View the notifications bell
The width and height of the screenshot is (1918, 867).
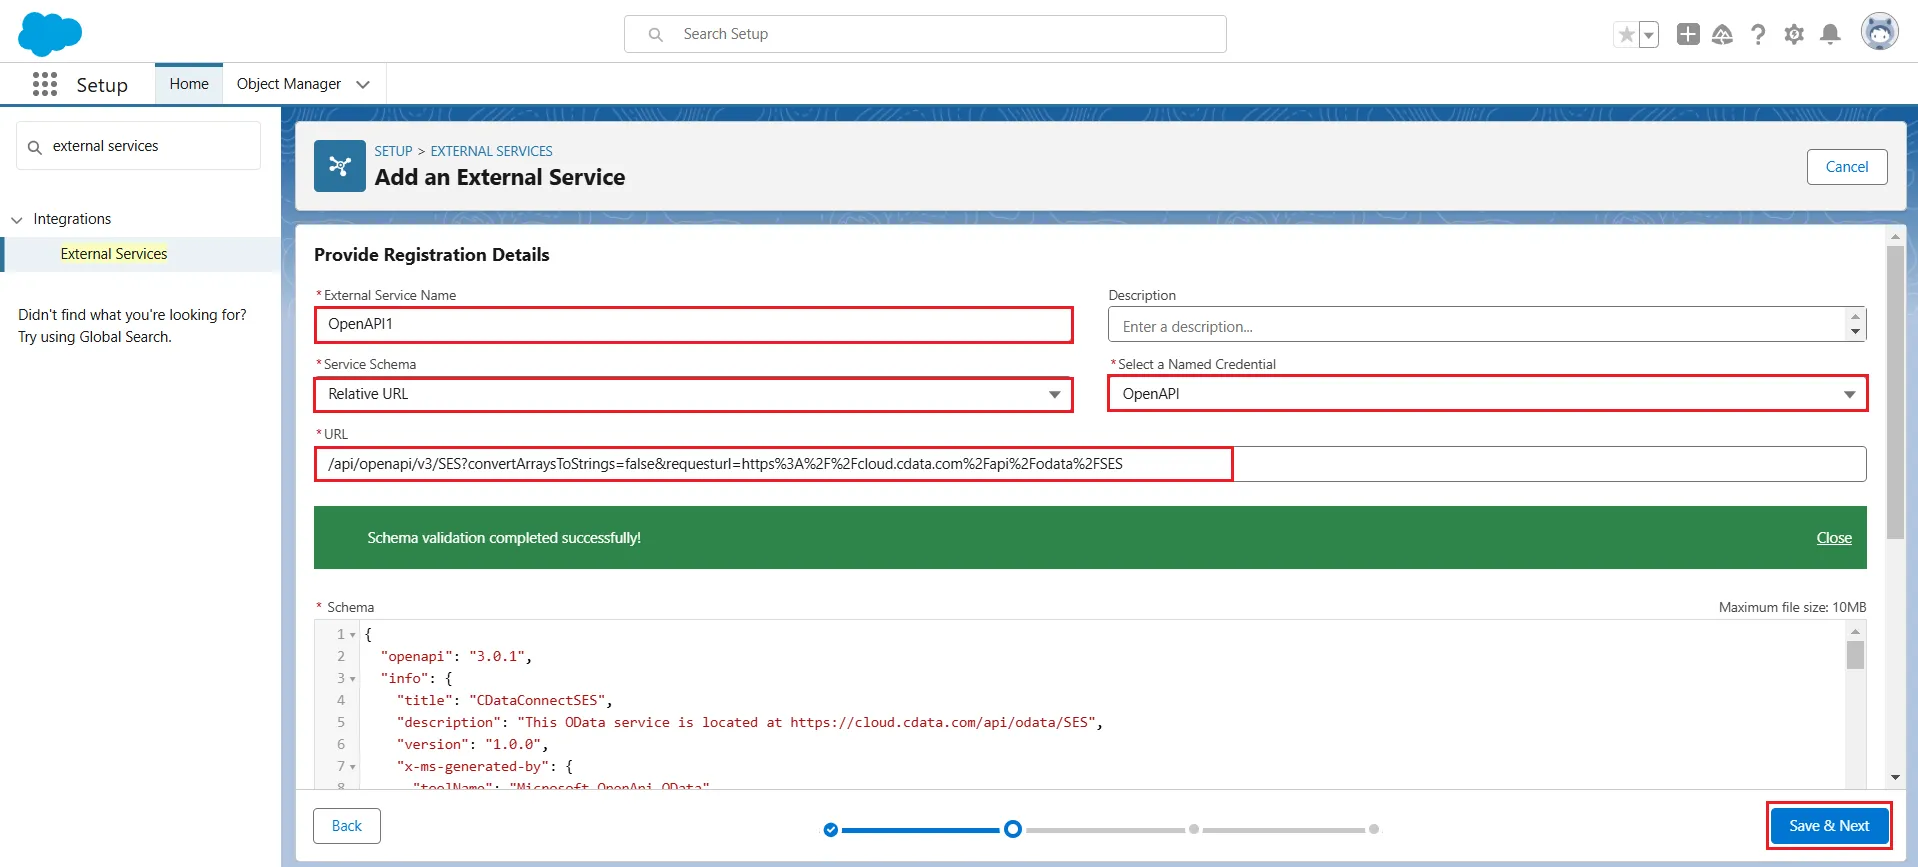point(1830,35)
